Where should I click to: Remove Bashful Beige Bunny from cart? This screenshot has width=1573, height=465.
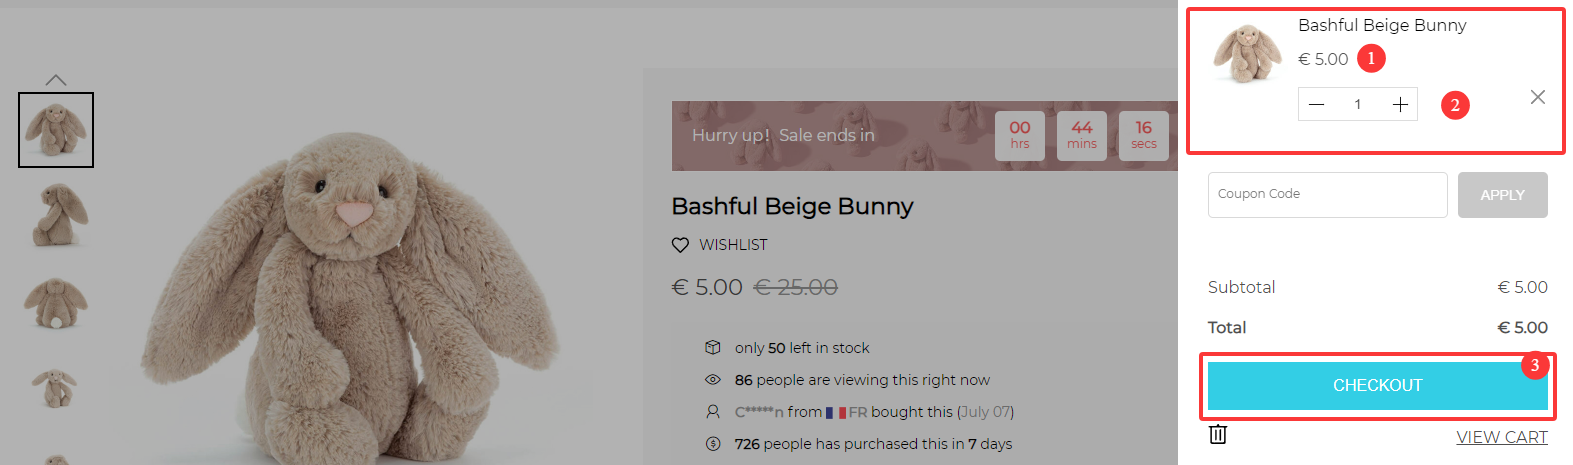coord(1537,97)
